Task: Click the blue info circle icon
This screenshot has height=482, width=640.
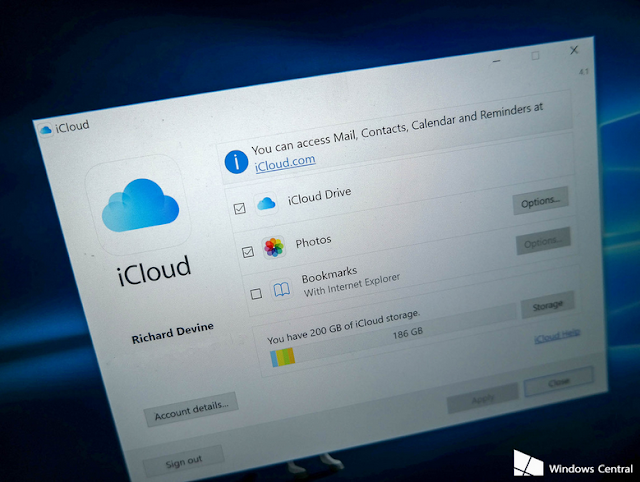Action: pyautogui.click(x=236, y=162)
